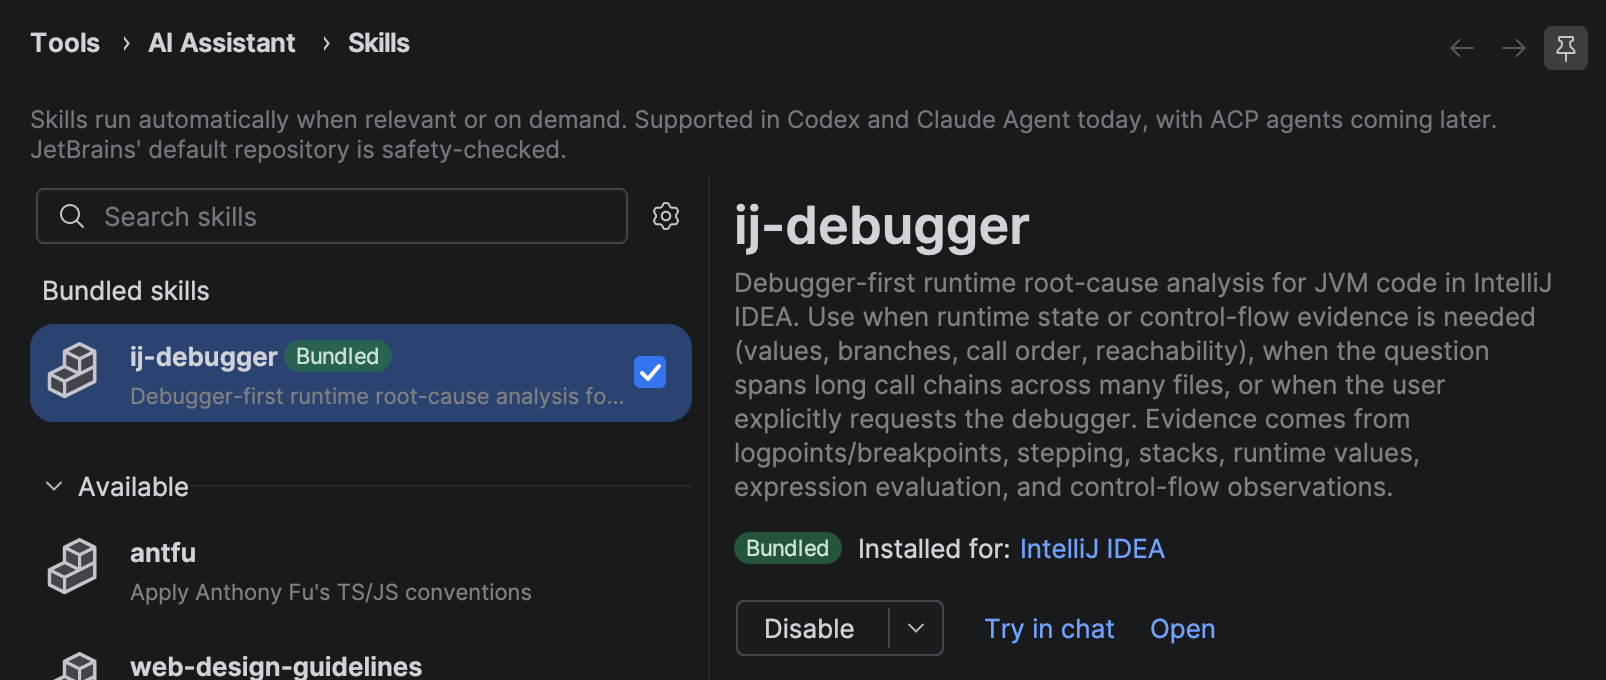Click the forward navigation arrow
The width and height of the screenshot is (1606, 680).
tap(1514, 48)
